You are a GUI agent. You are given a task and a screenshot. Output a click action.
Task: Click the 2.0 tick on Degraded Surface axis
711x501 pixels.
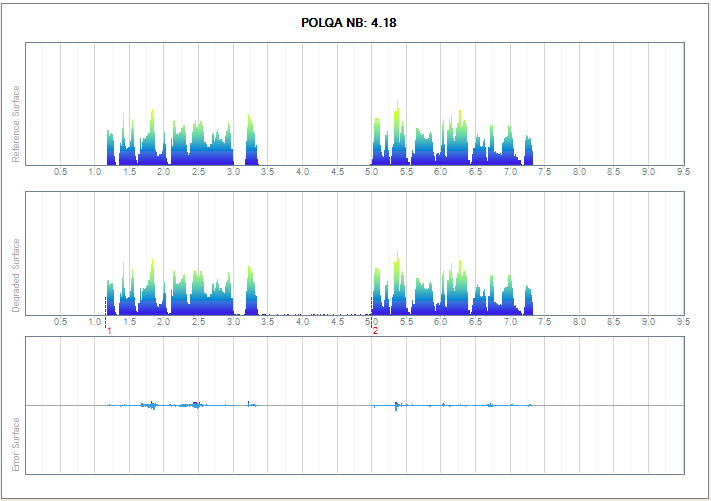[x=164, y=322]
